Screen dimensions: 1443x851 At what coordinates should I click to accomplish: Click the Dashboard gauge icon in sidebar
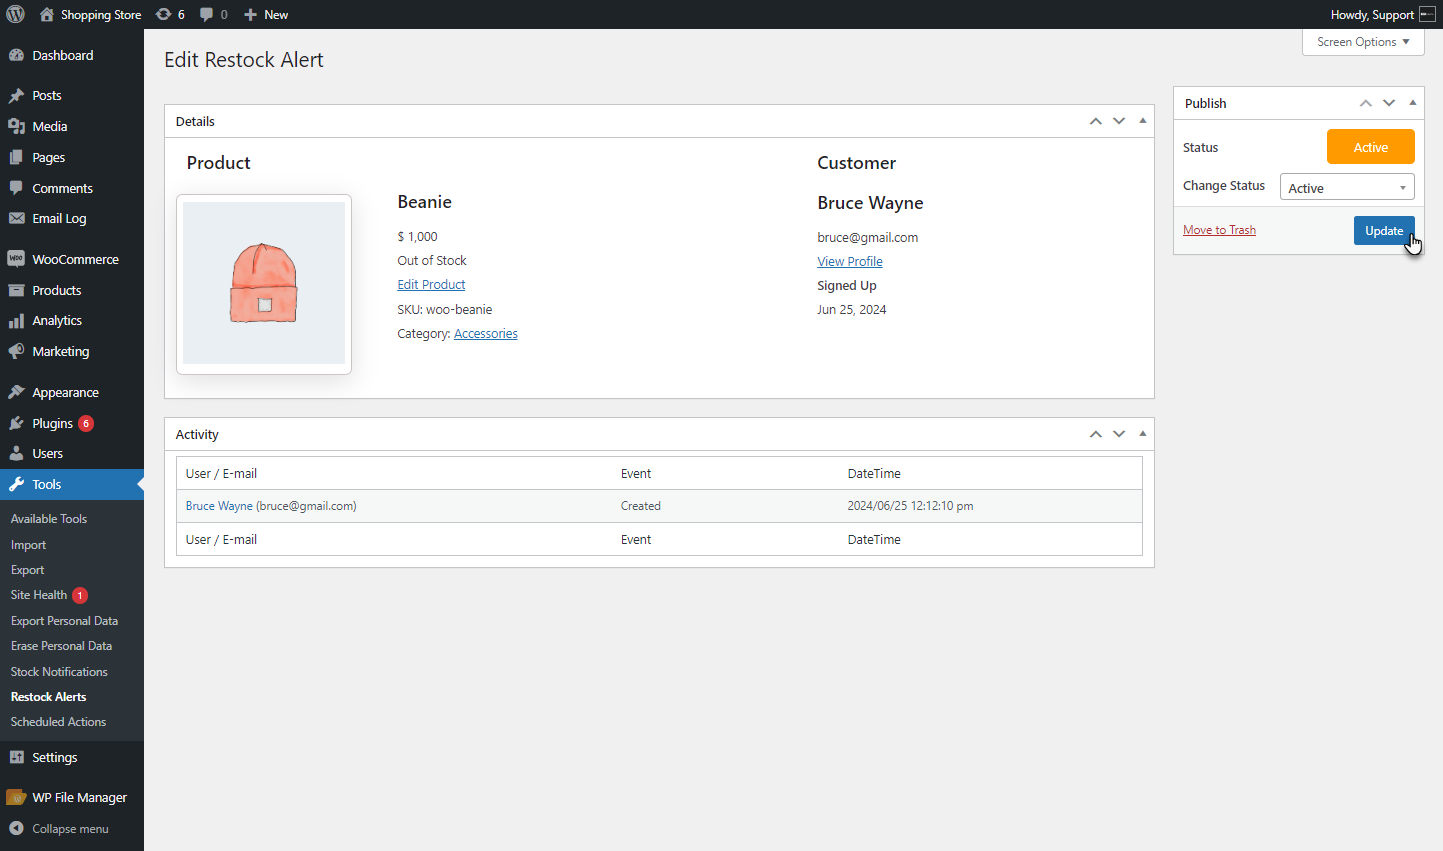point(16,55)
